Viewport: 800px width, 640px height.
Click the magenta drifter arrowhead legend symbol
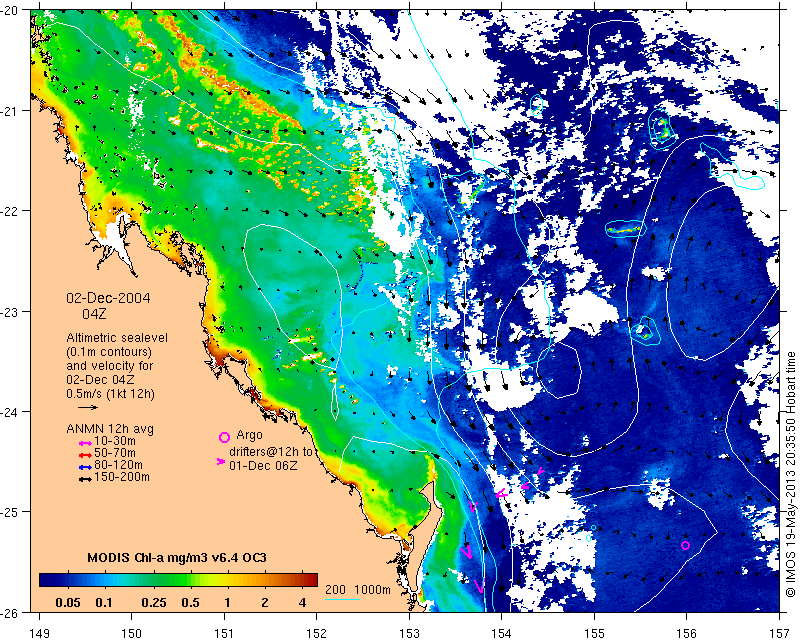[x=220, y=461]
